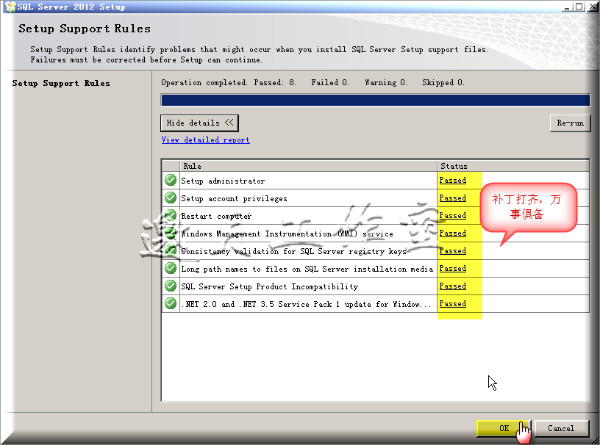Viewport: 600px width, 445px height.
Task: Select the Restart computer rule text
Action: coord(216,216)
